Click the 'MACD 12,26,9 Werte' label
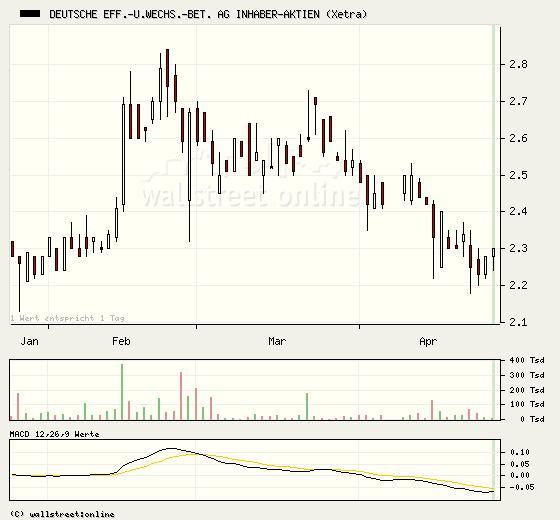 click(x=54, y=434)
